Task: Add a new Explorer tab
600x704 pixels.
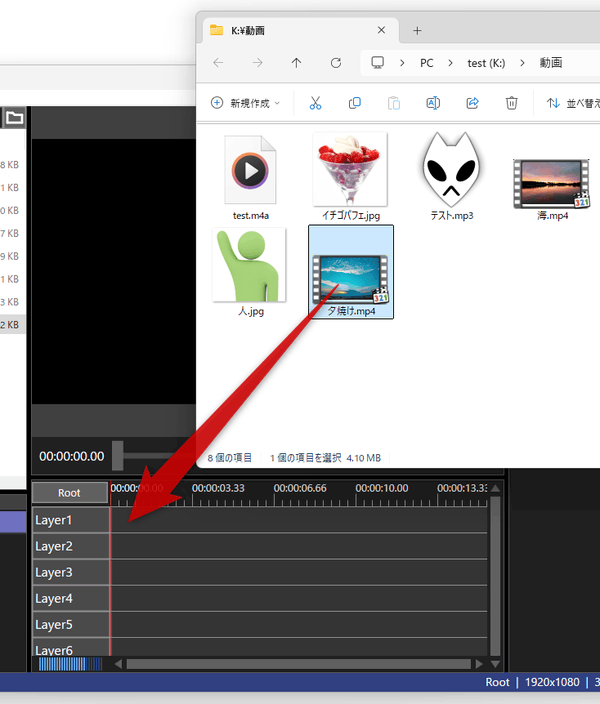Action: click(x=417, y=31)
